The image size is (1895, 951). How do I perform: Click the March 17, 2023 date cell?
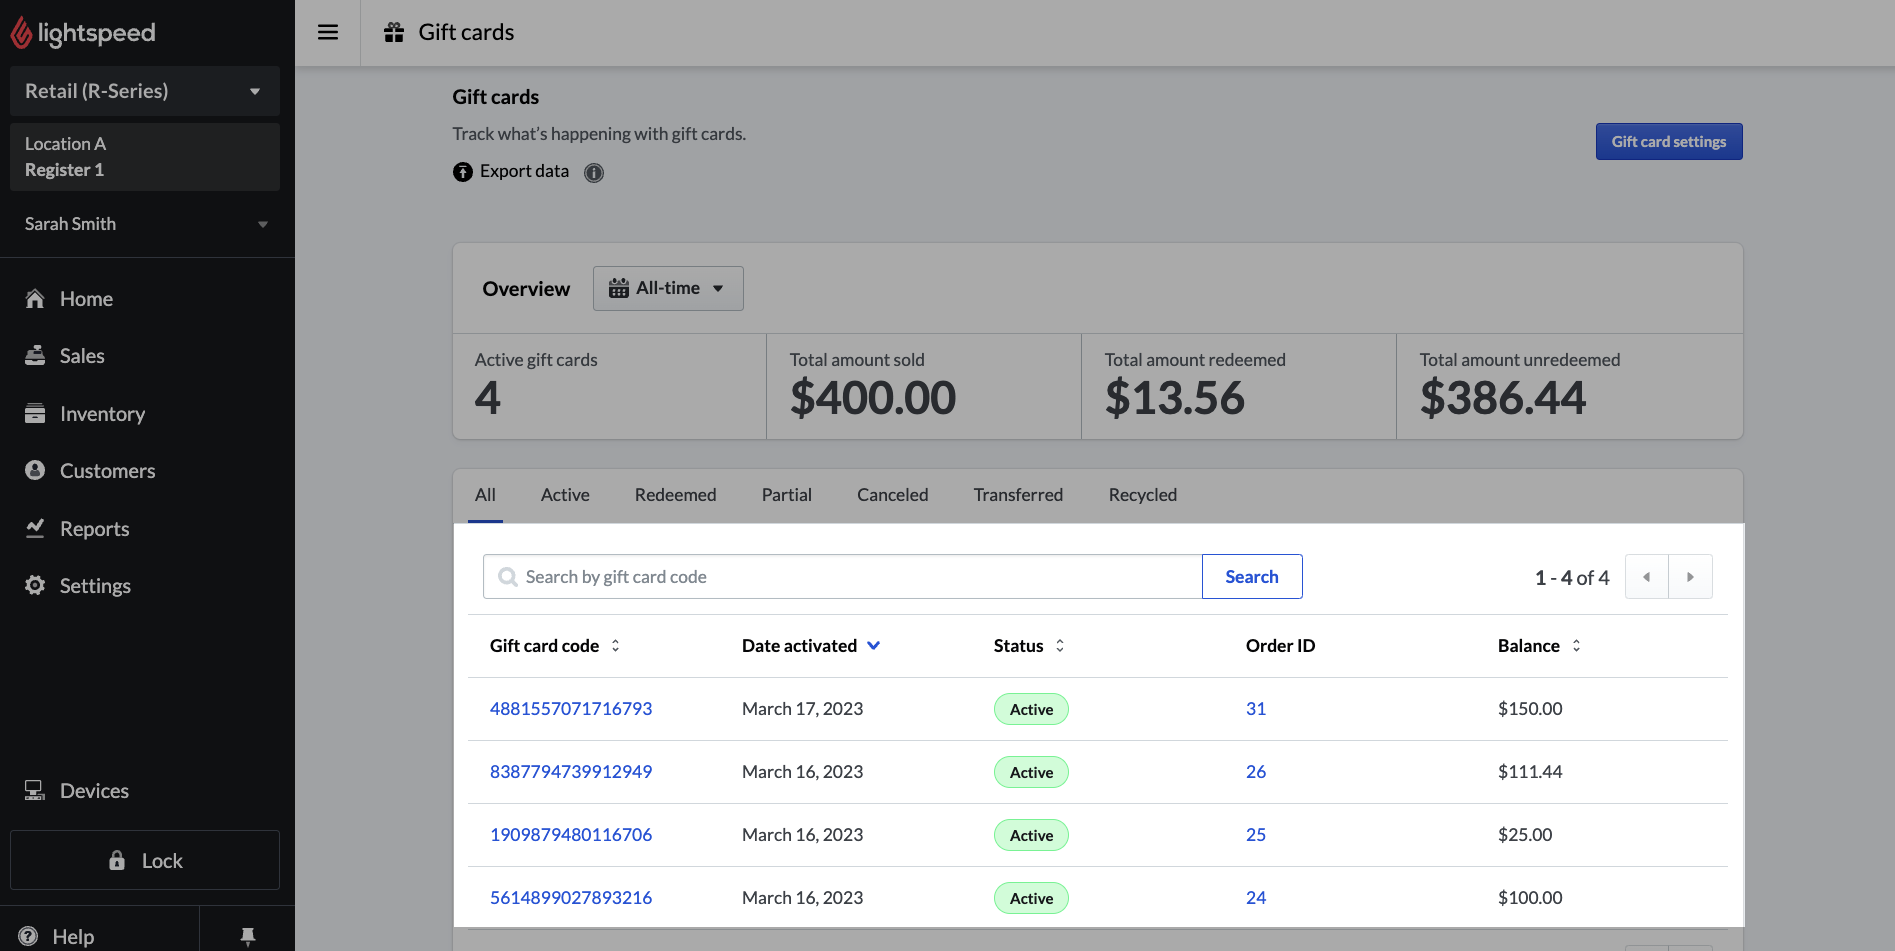(802, 709)
